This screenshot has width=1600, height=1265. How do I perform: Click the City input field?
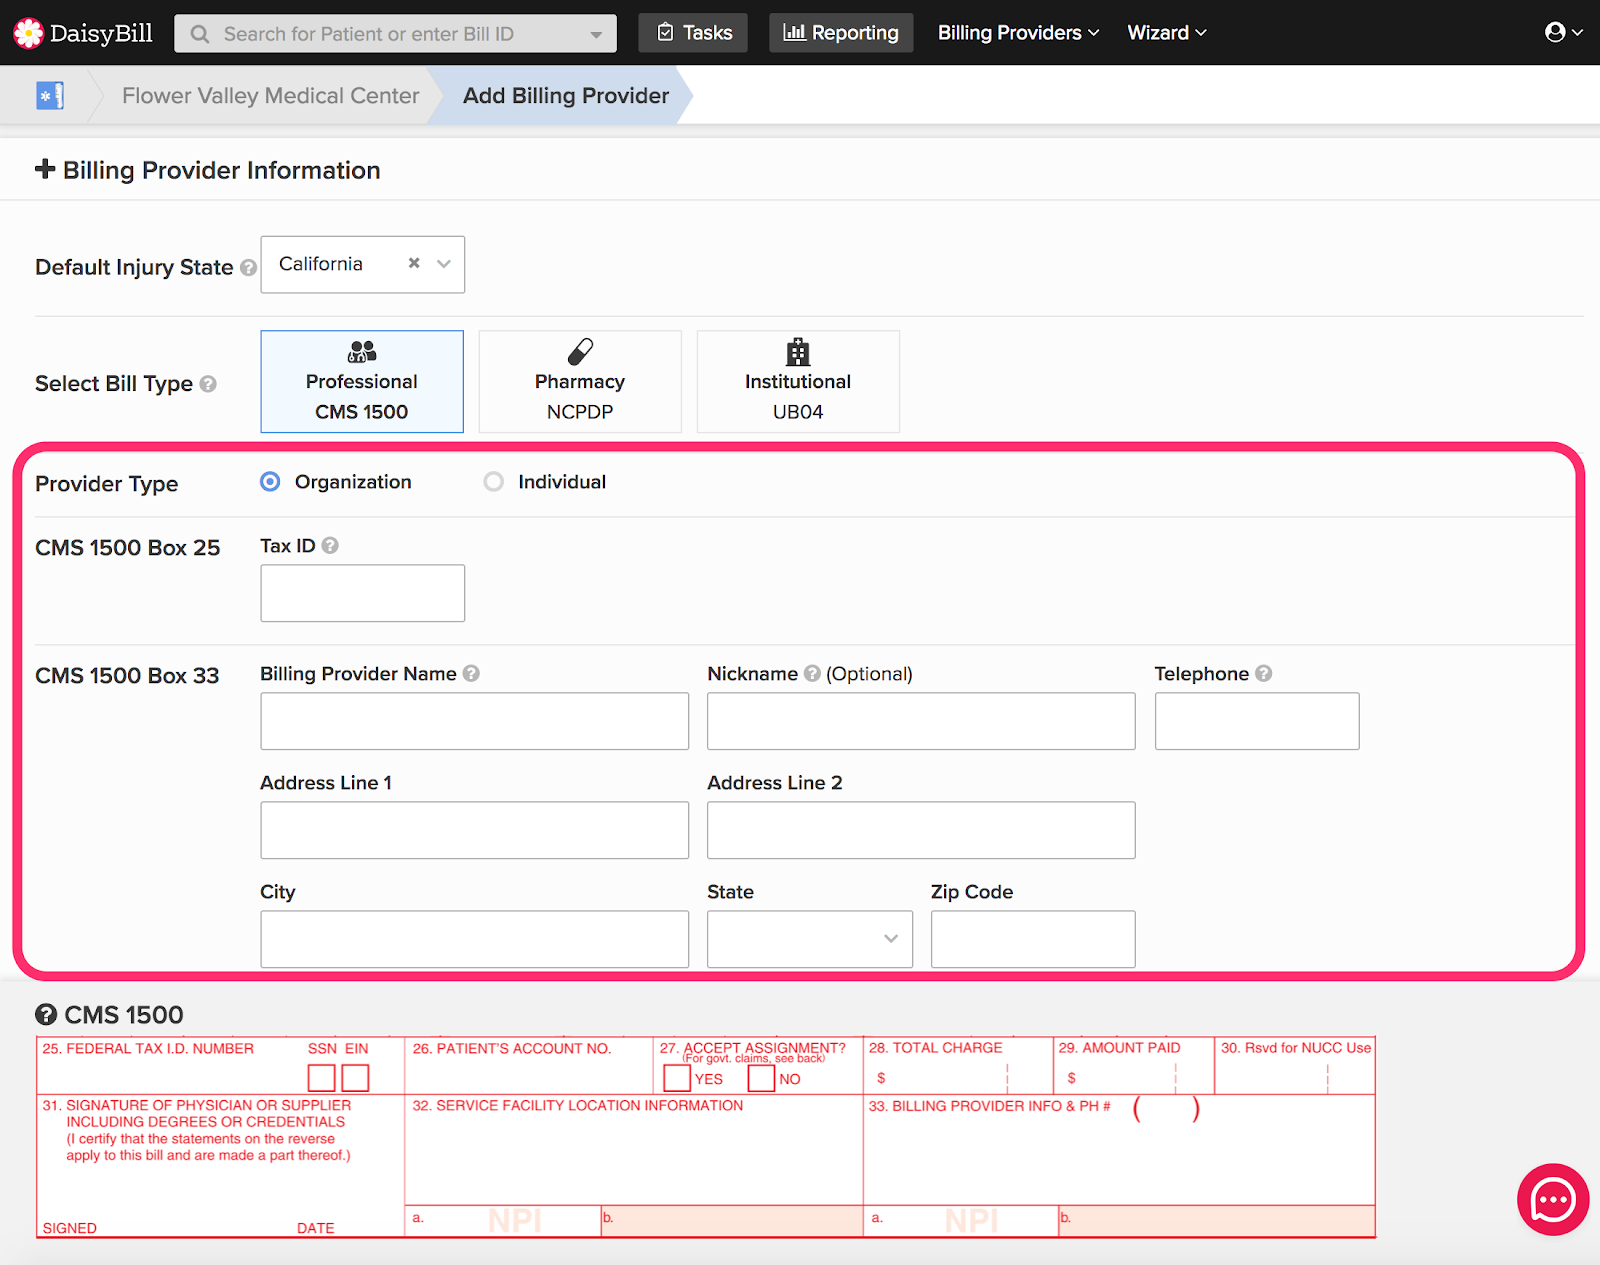(x=475, y=939)
